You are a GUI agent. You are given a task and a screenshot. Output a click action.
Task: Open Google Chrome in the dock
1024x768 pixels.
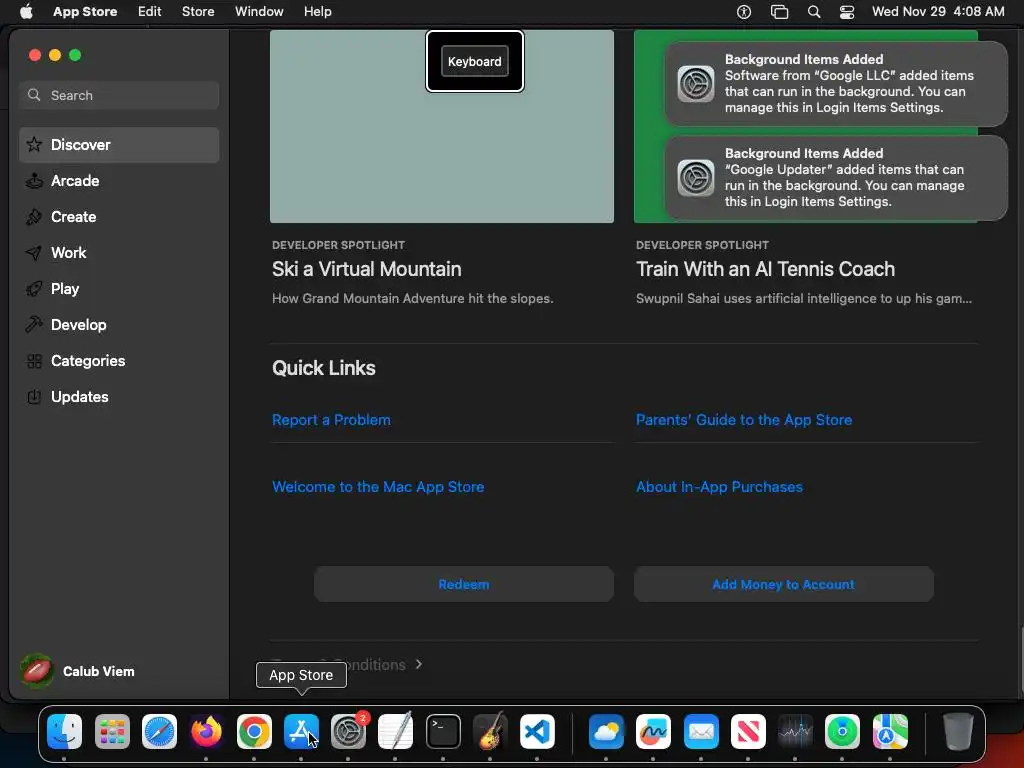(x=254, y=731)
